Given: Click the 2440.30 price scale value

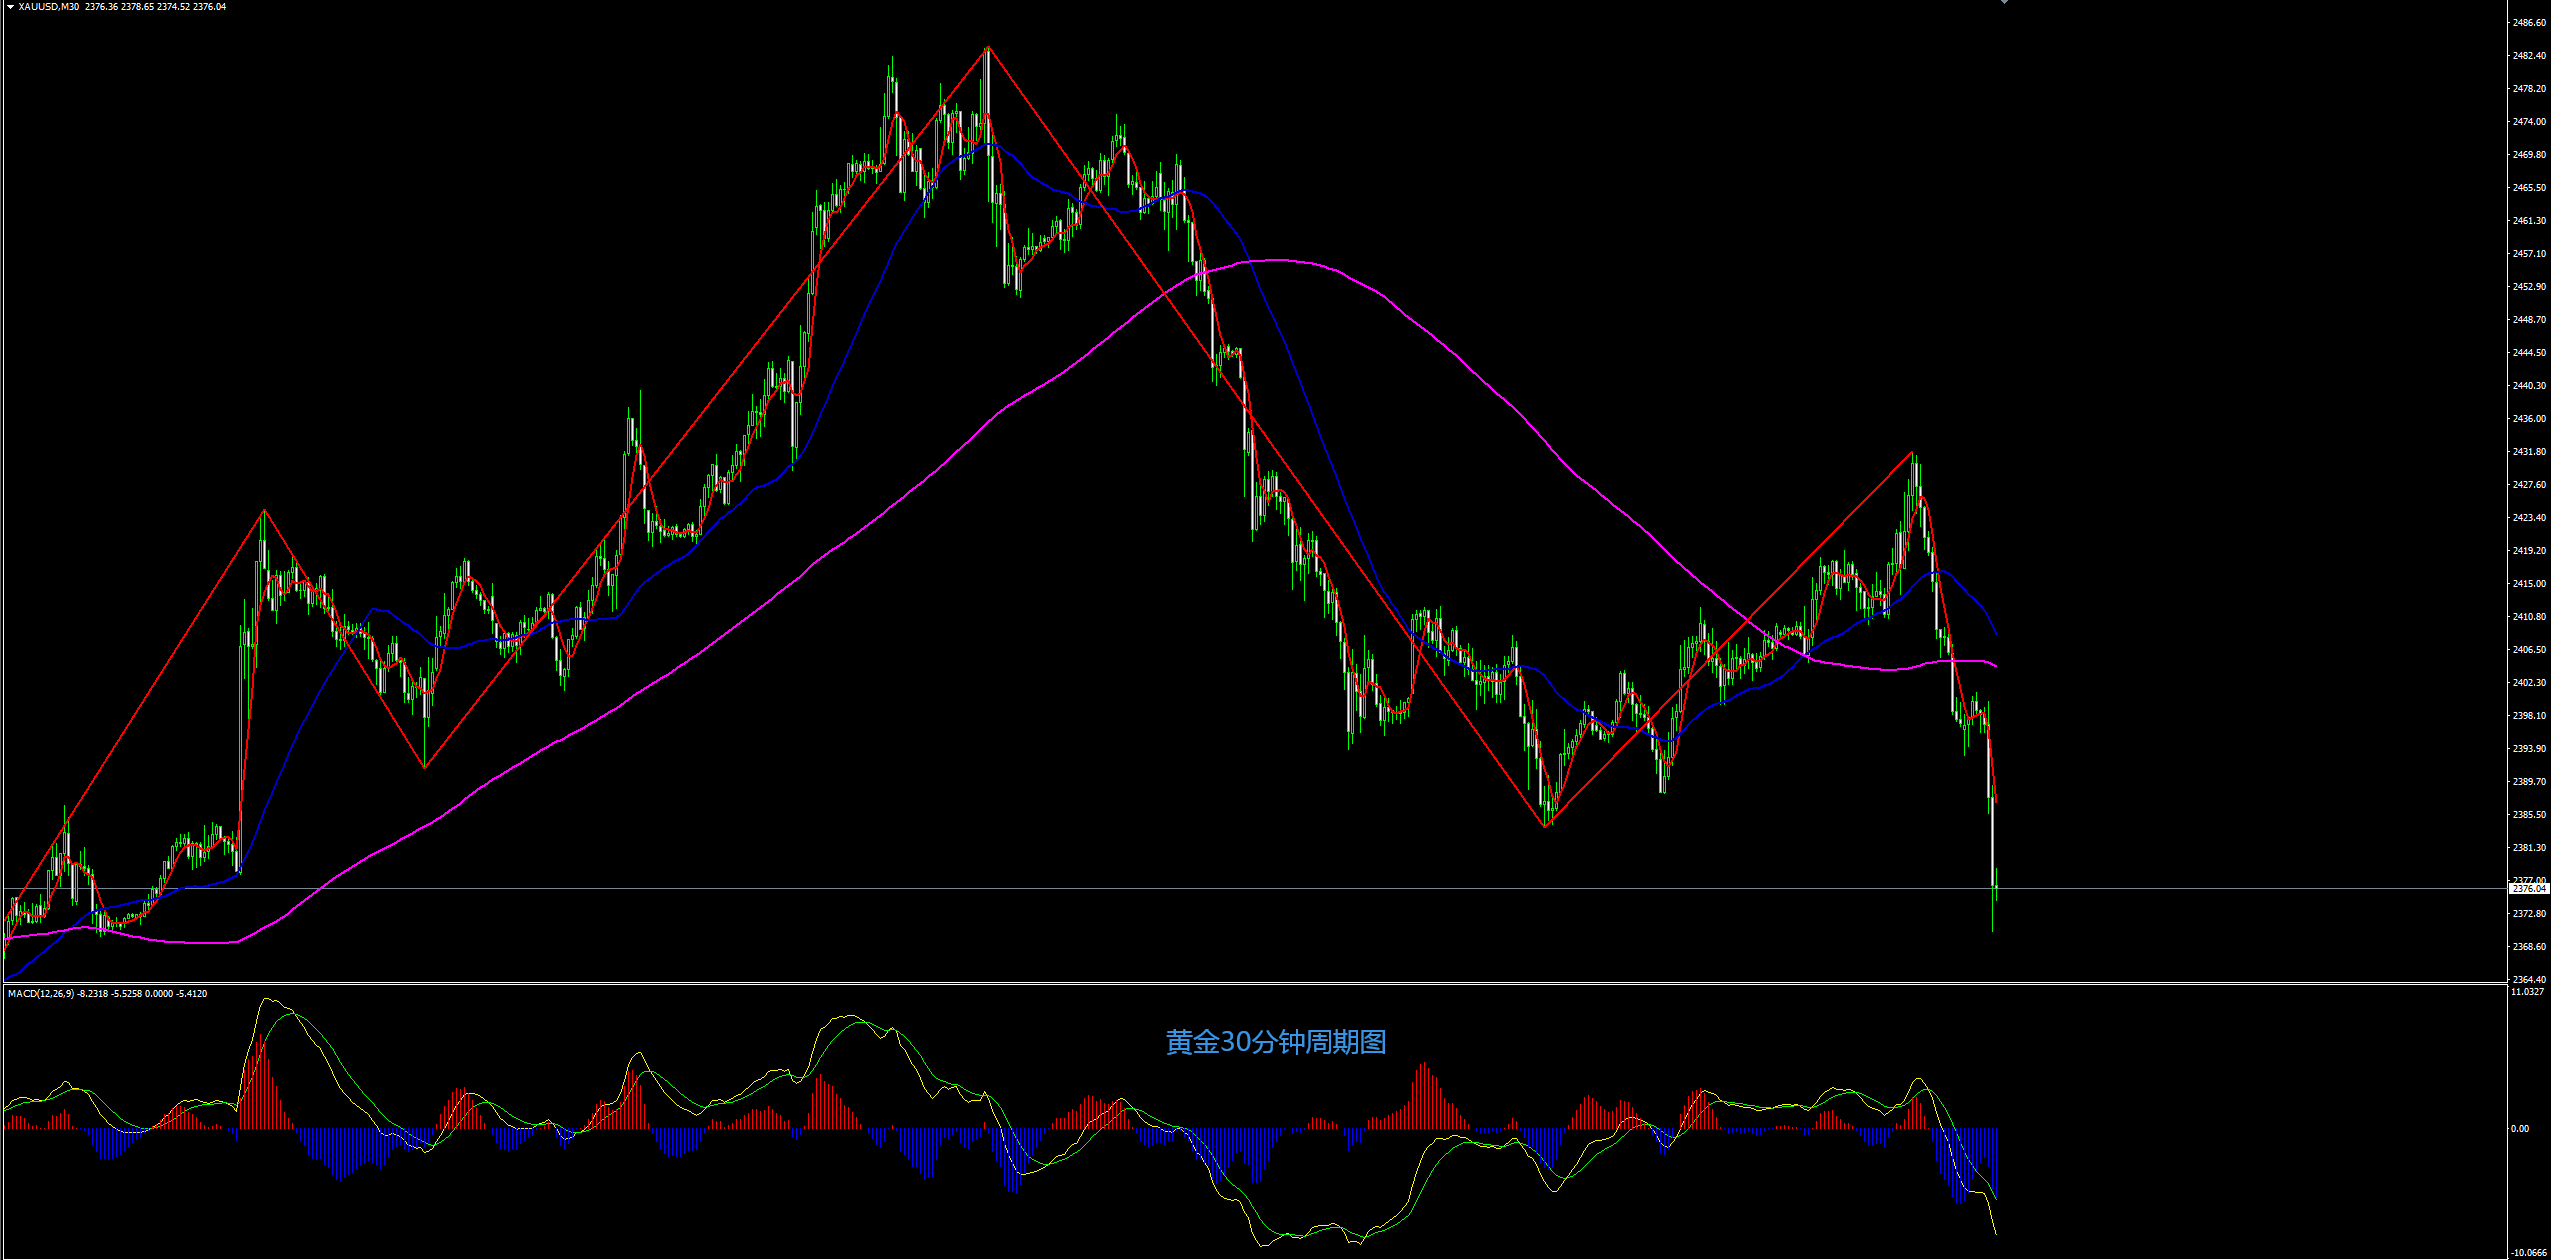Looking at the screenshot, I should click(2529, 385).
